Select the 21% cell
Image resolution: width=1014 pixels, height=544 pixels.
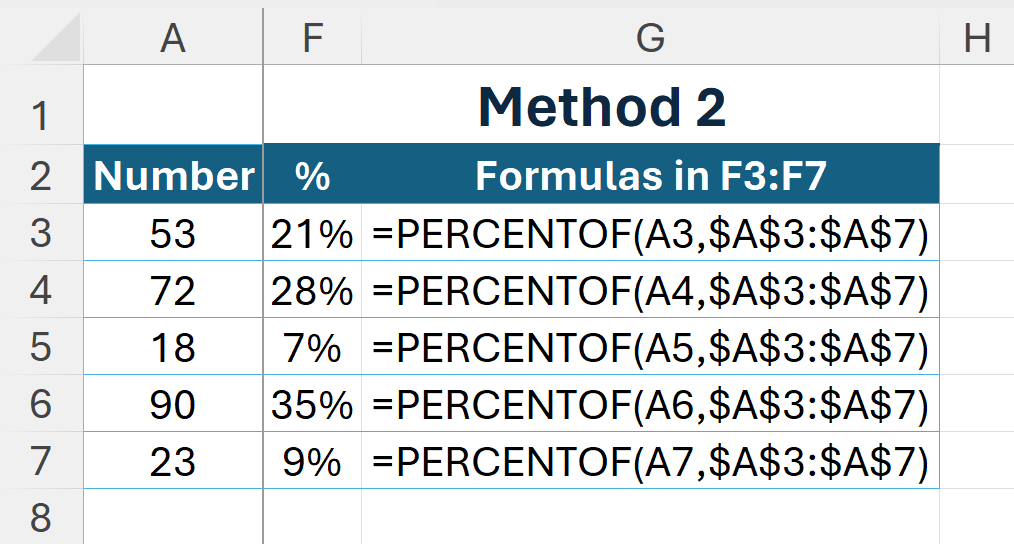312,232
